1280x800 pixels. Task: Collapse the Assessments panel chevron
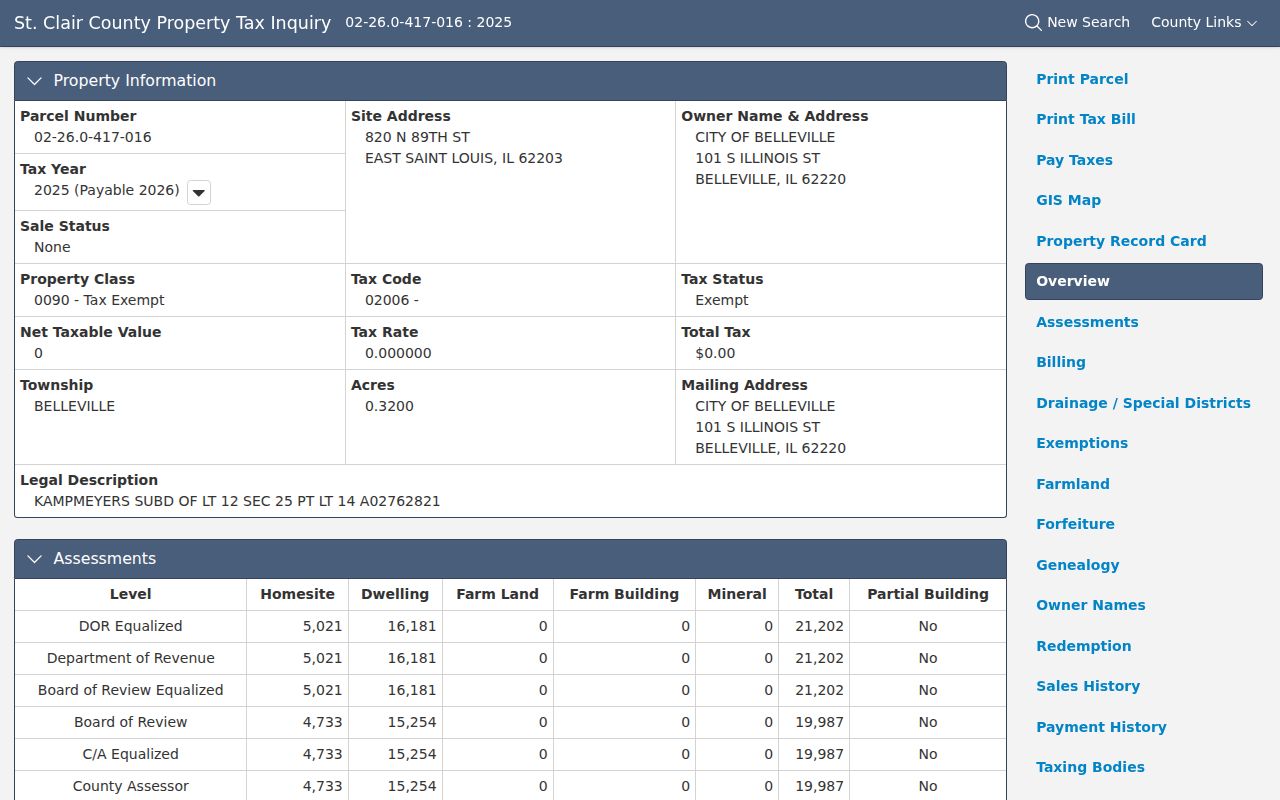tap(34, 559)
